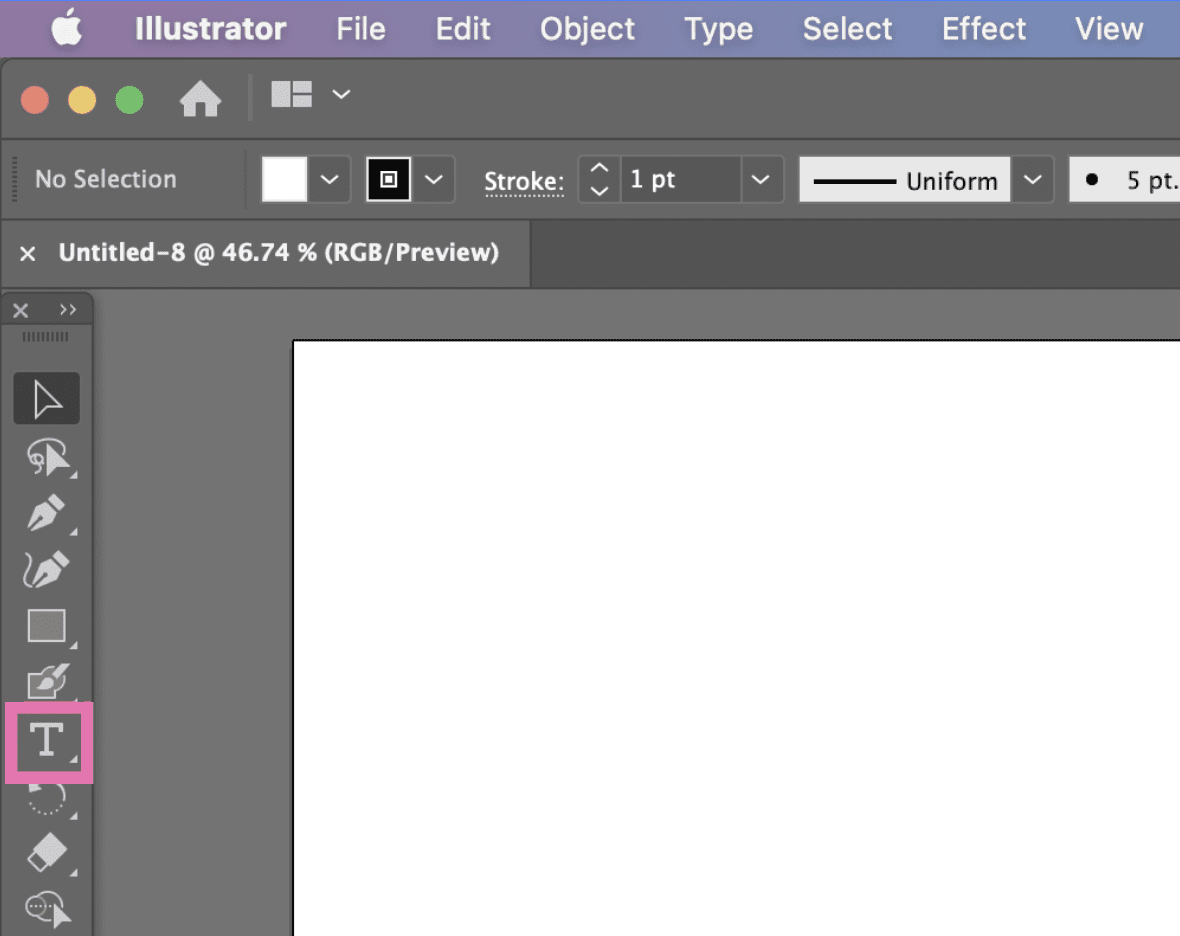
Task: Expand the stroke weight dropdown
Action: [x=761, y=179]
